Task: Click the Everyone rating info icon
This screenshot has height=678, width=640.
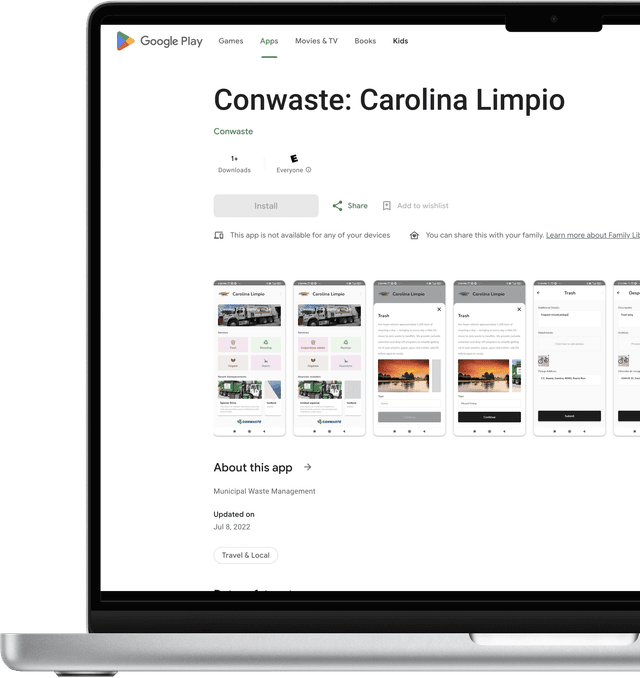Action: 308,170
